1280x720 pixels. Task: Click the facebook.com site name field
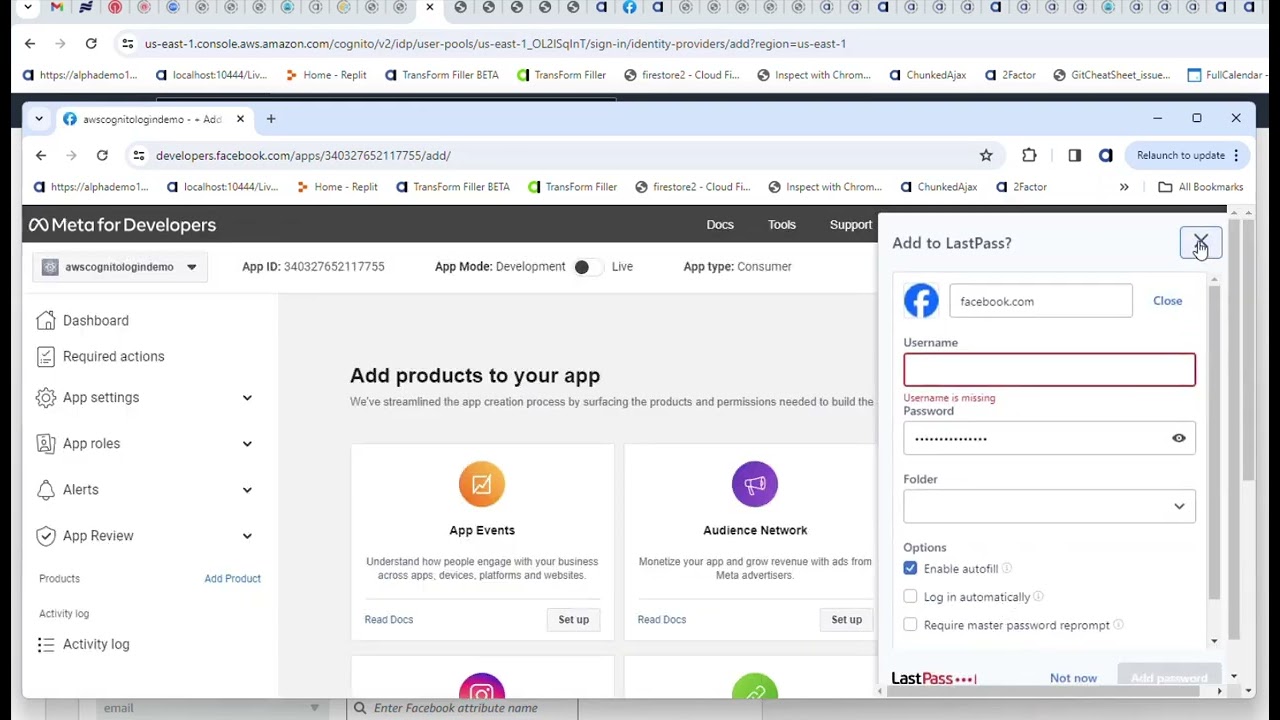[1041, 301]
